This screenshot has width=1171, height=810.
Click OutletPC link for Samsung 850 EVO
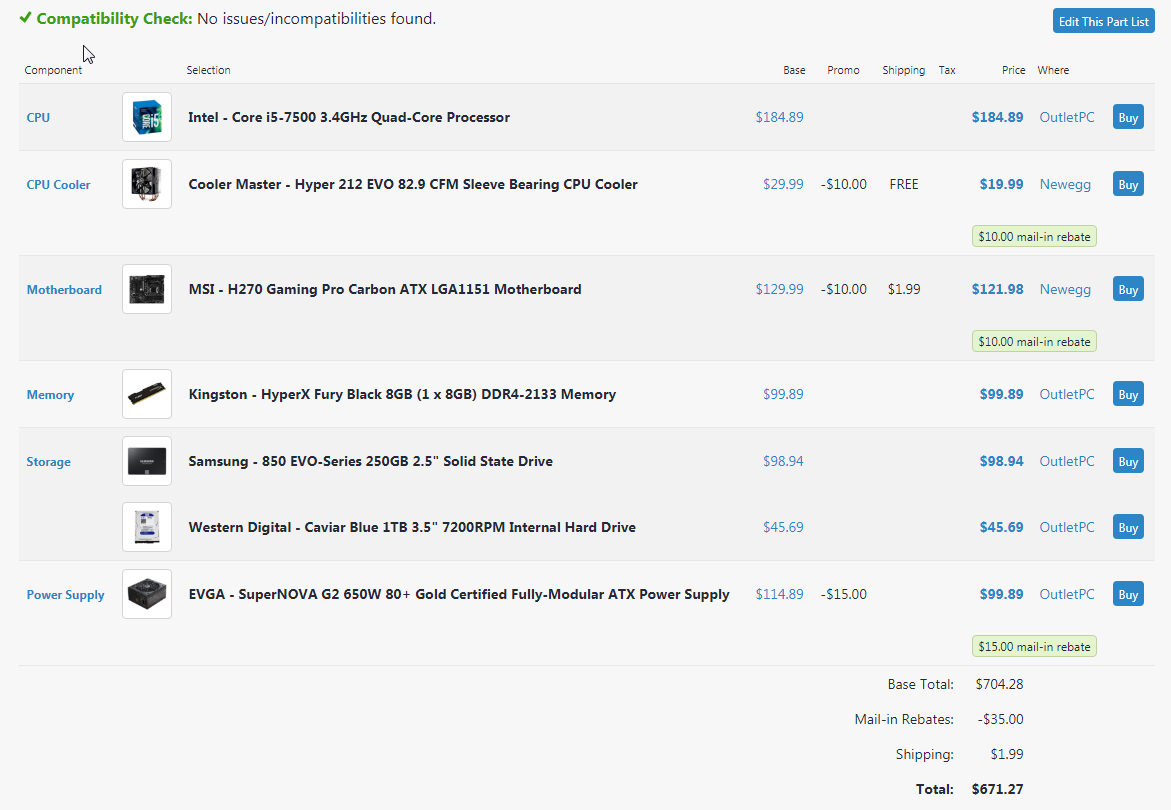click(1067, 461)
